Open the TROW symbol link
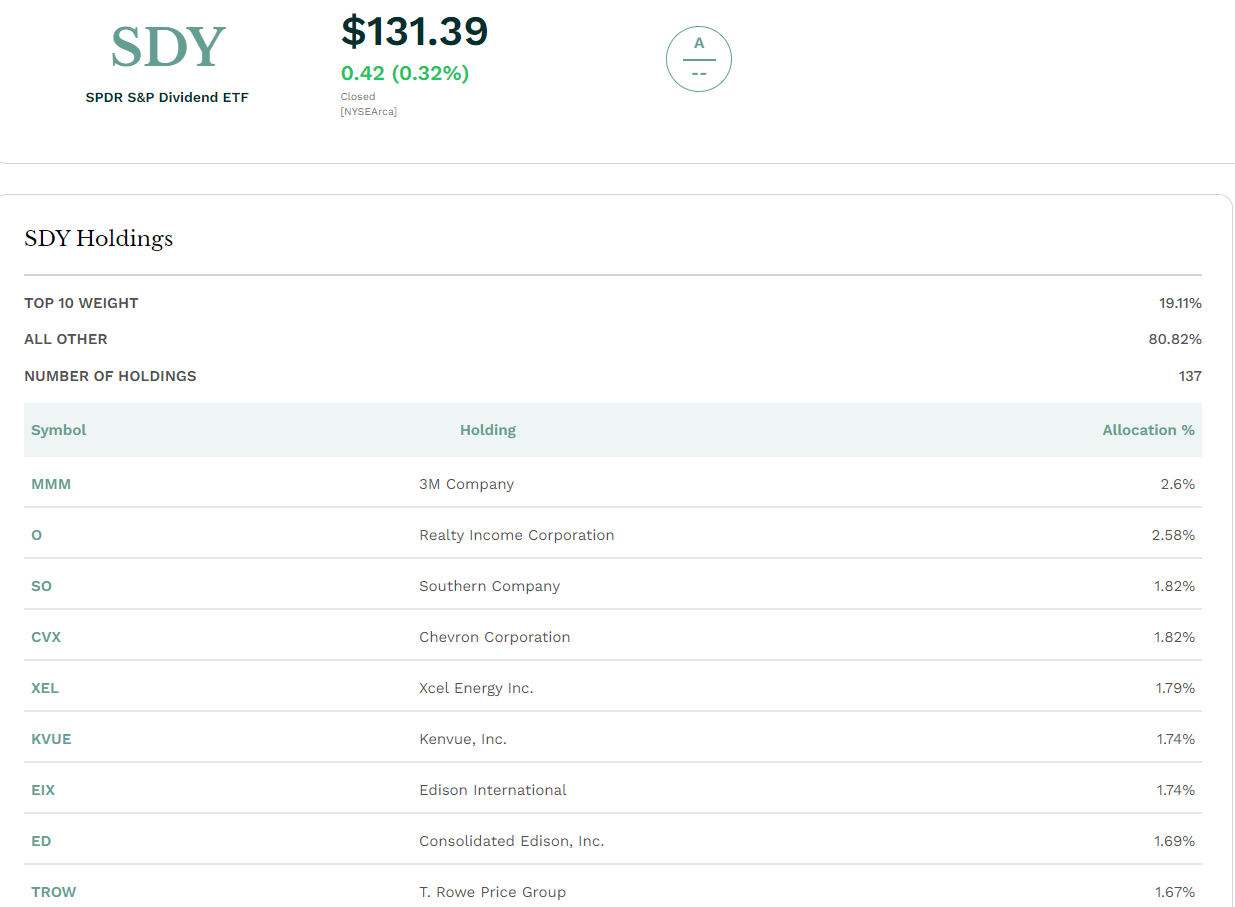Screen dimensions: 1235x907 pos(54,892)
